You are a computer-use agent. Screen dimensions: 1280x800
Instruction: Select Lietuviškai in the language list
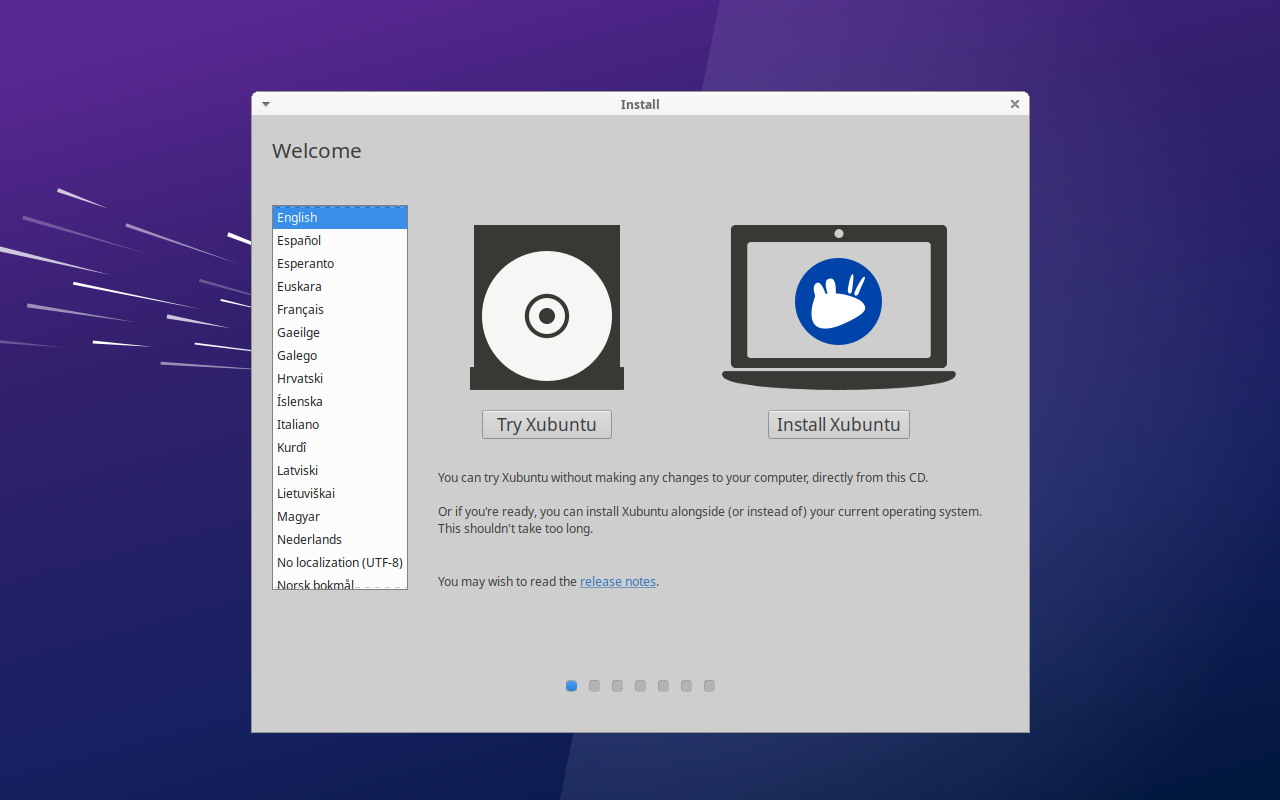(x=340, y=494)
